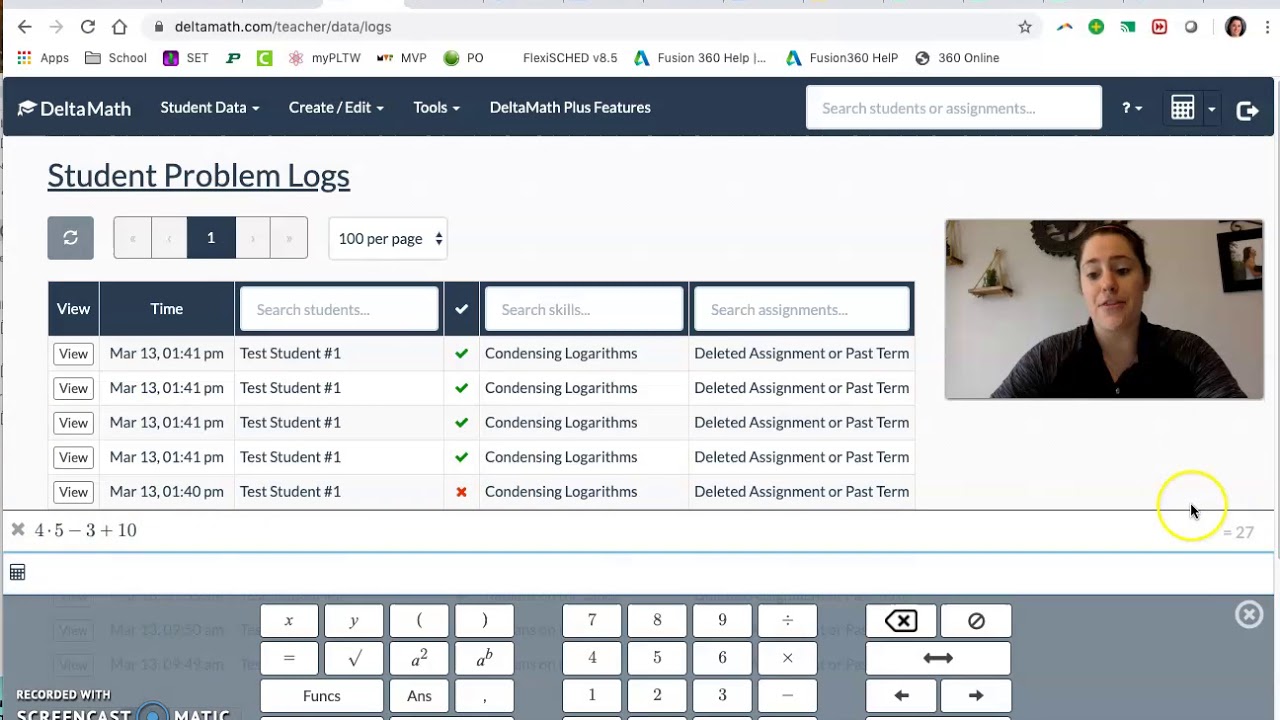Image resolution: width=1280 pixels, height=720 pixels.
Task: Open the 100 per page dropdown
Action: [388, 238]
